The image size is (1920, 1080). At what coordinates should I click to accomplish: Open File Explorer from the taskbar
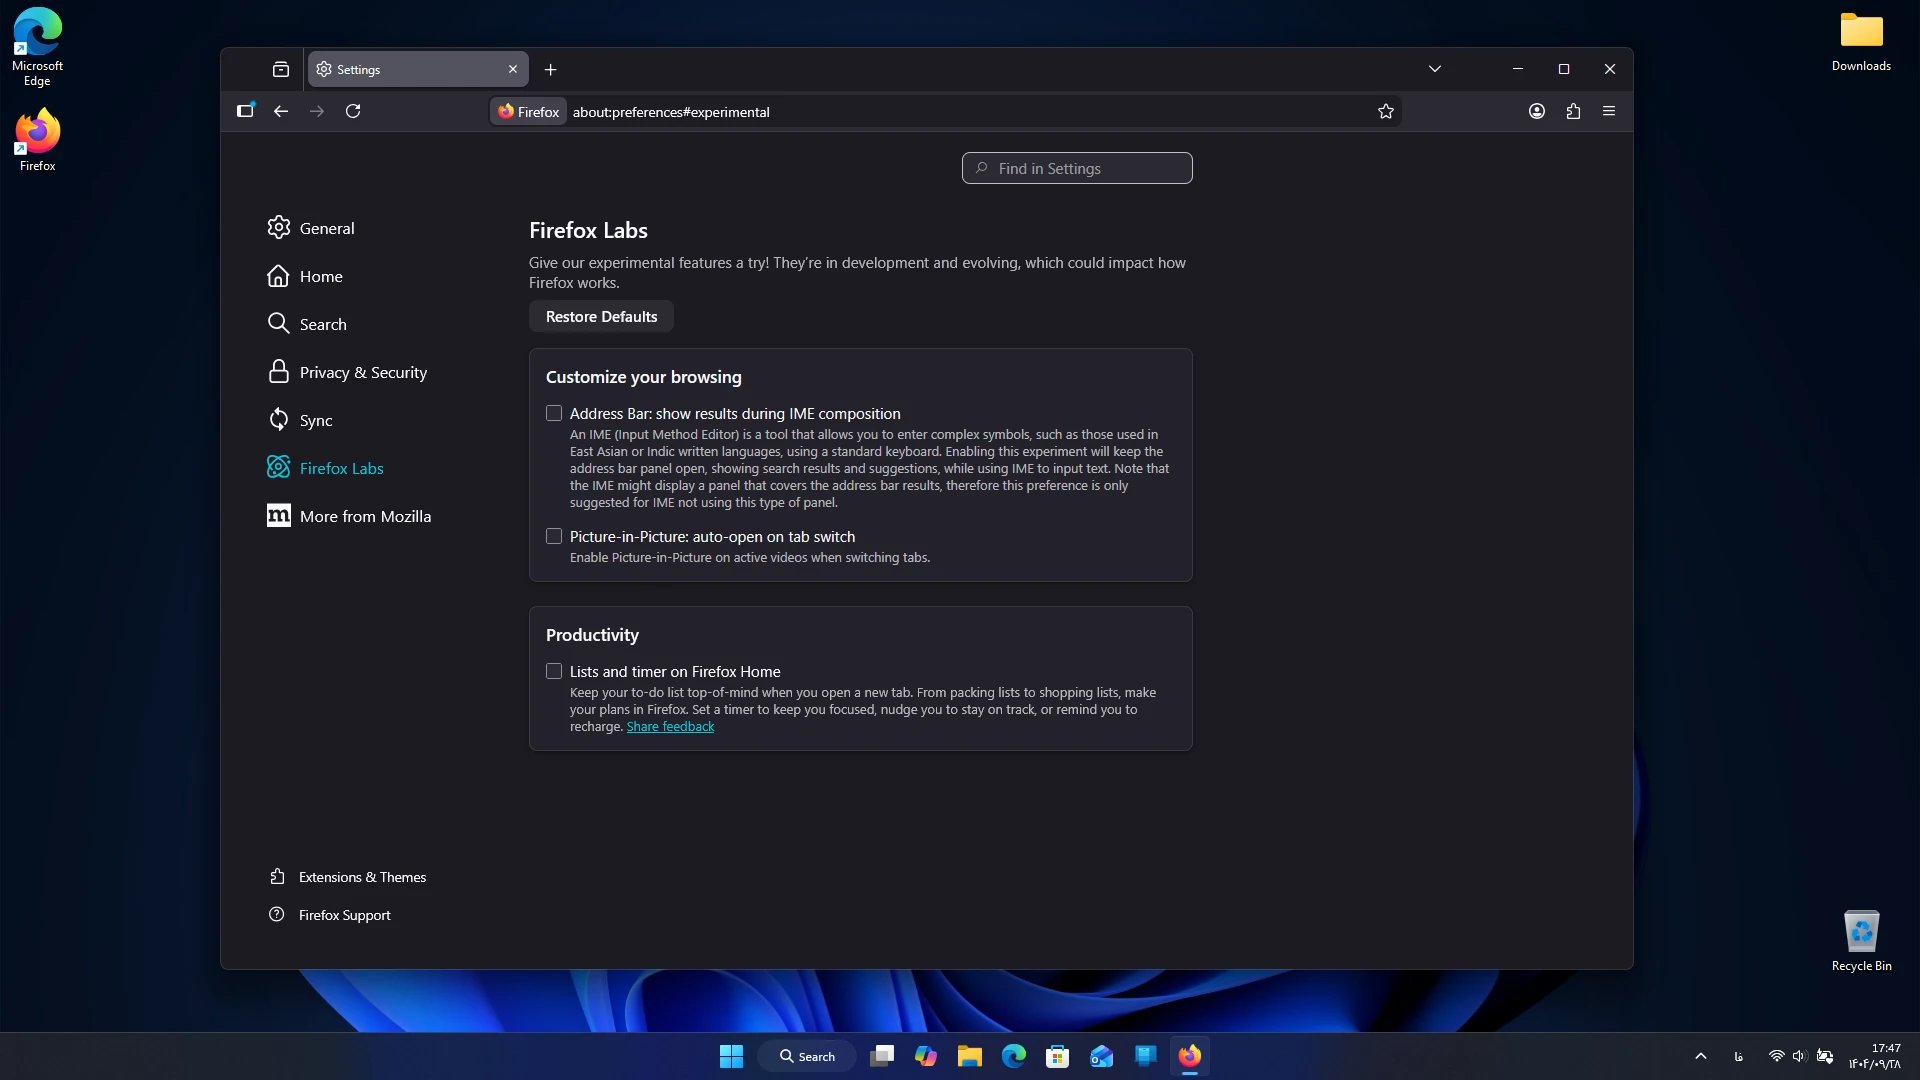pos(969,1056)
